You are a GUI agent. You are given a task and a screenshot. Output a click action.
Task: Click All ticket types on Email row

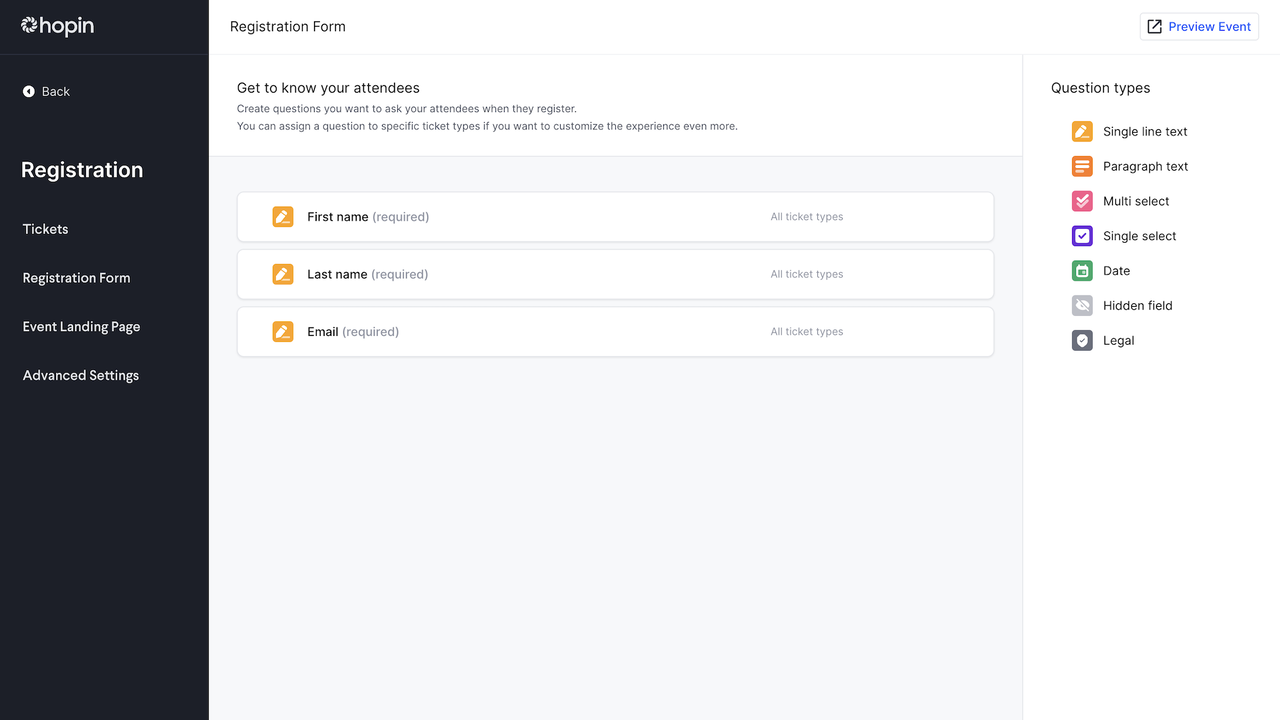(x=806, y=332)
